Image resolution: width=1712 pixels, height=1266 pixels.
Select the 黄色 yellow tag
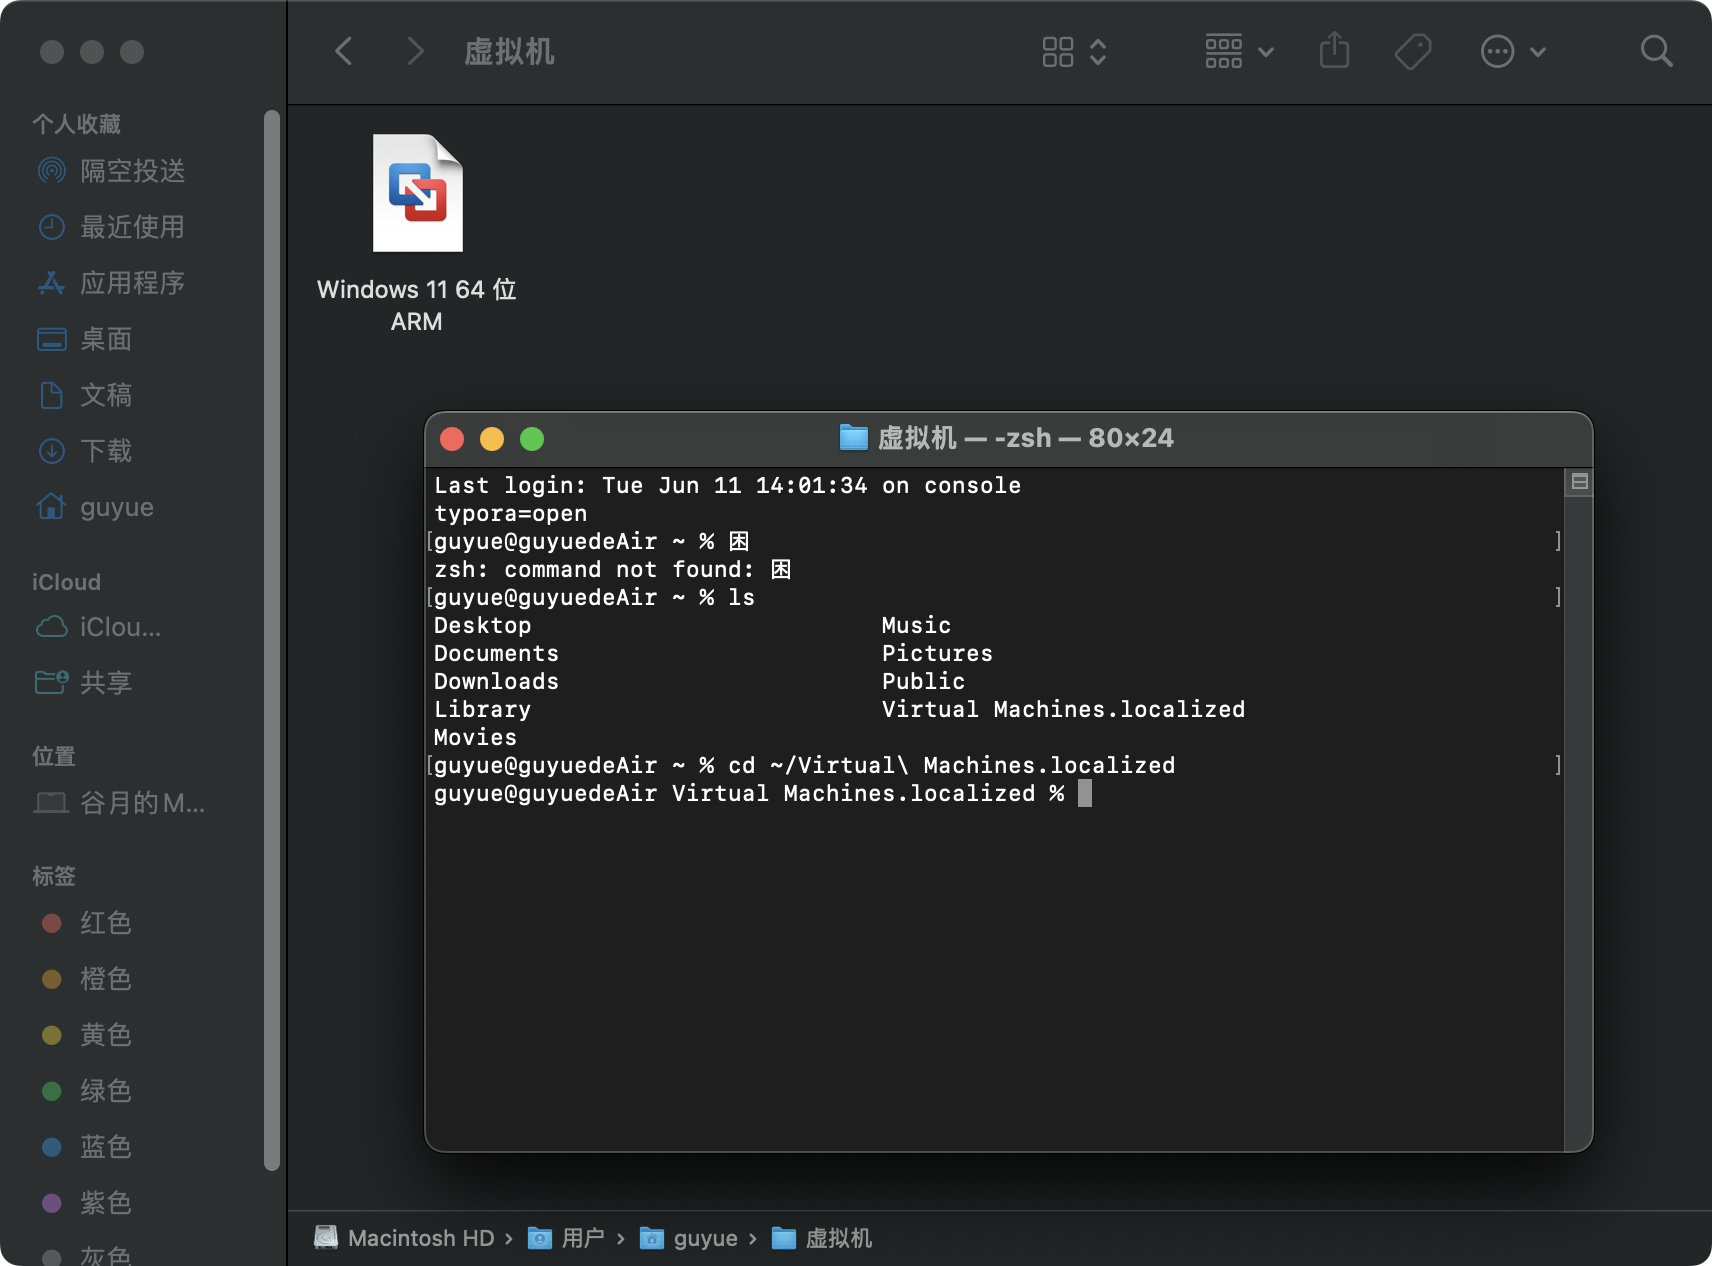point(86,1035)
